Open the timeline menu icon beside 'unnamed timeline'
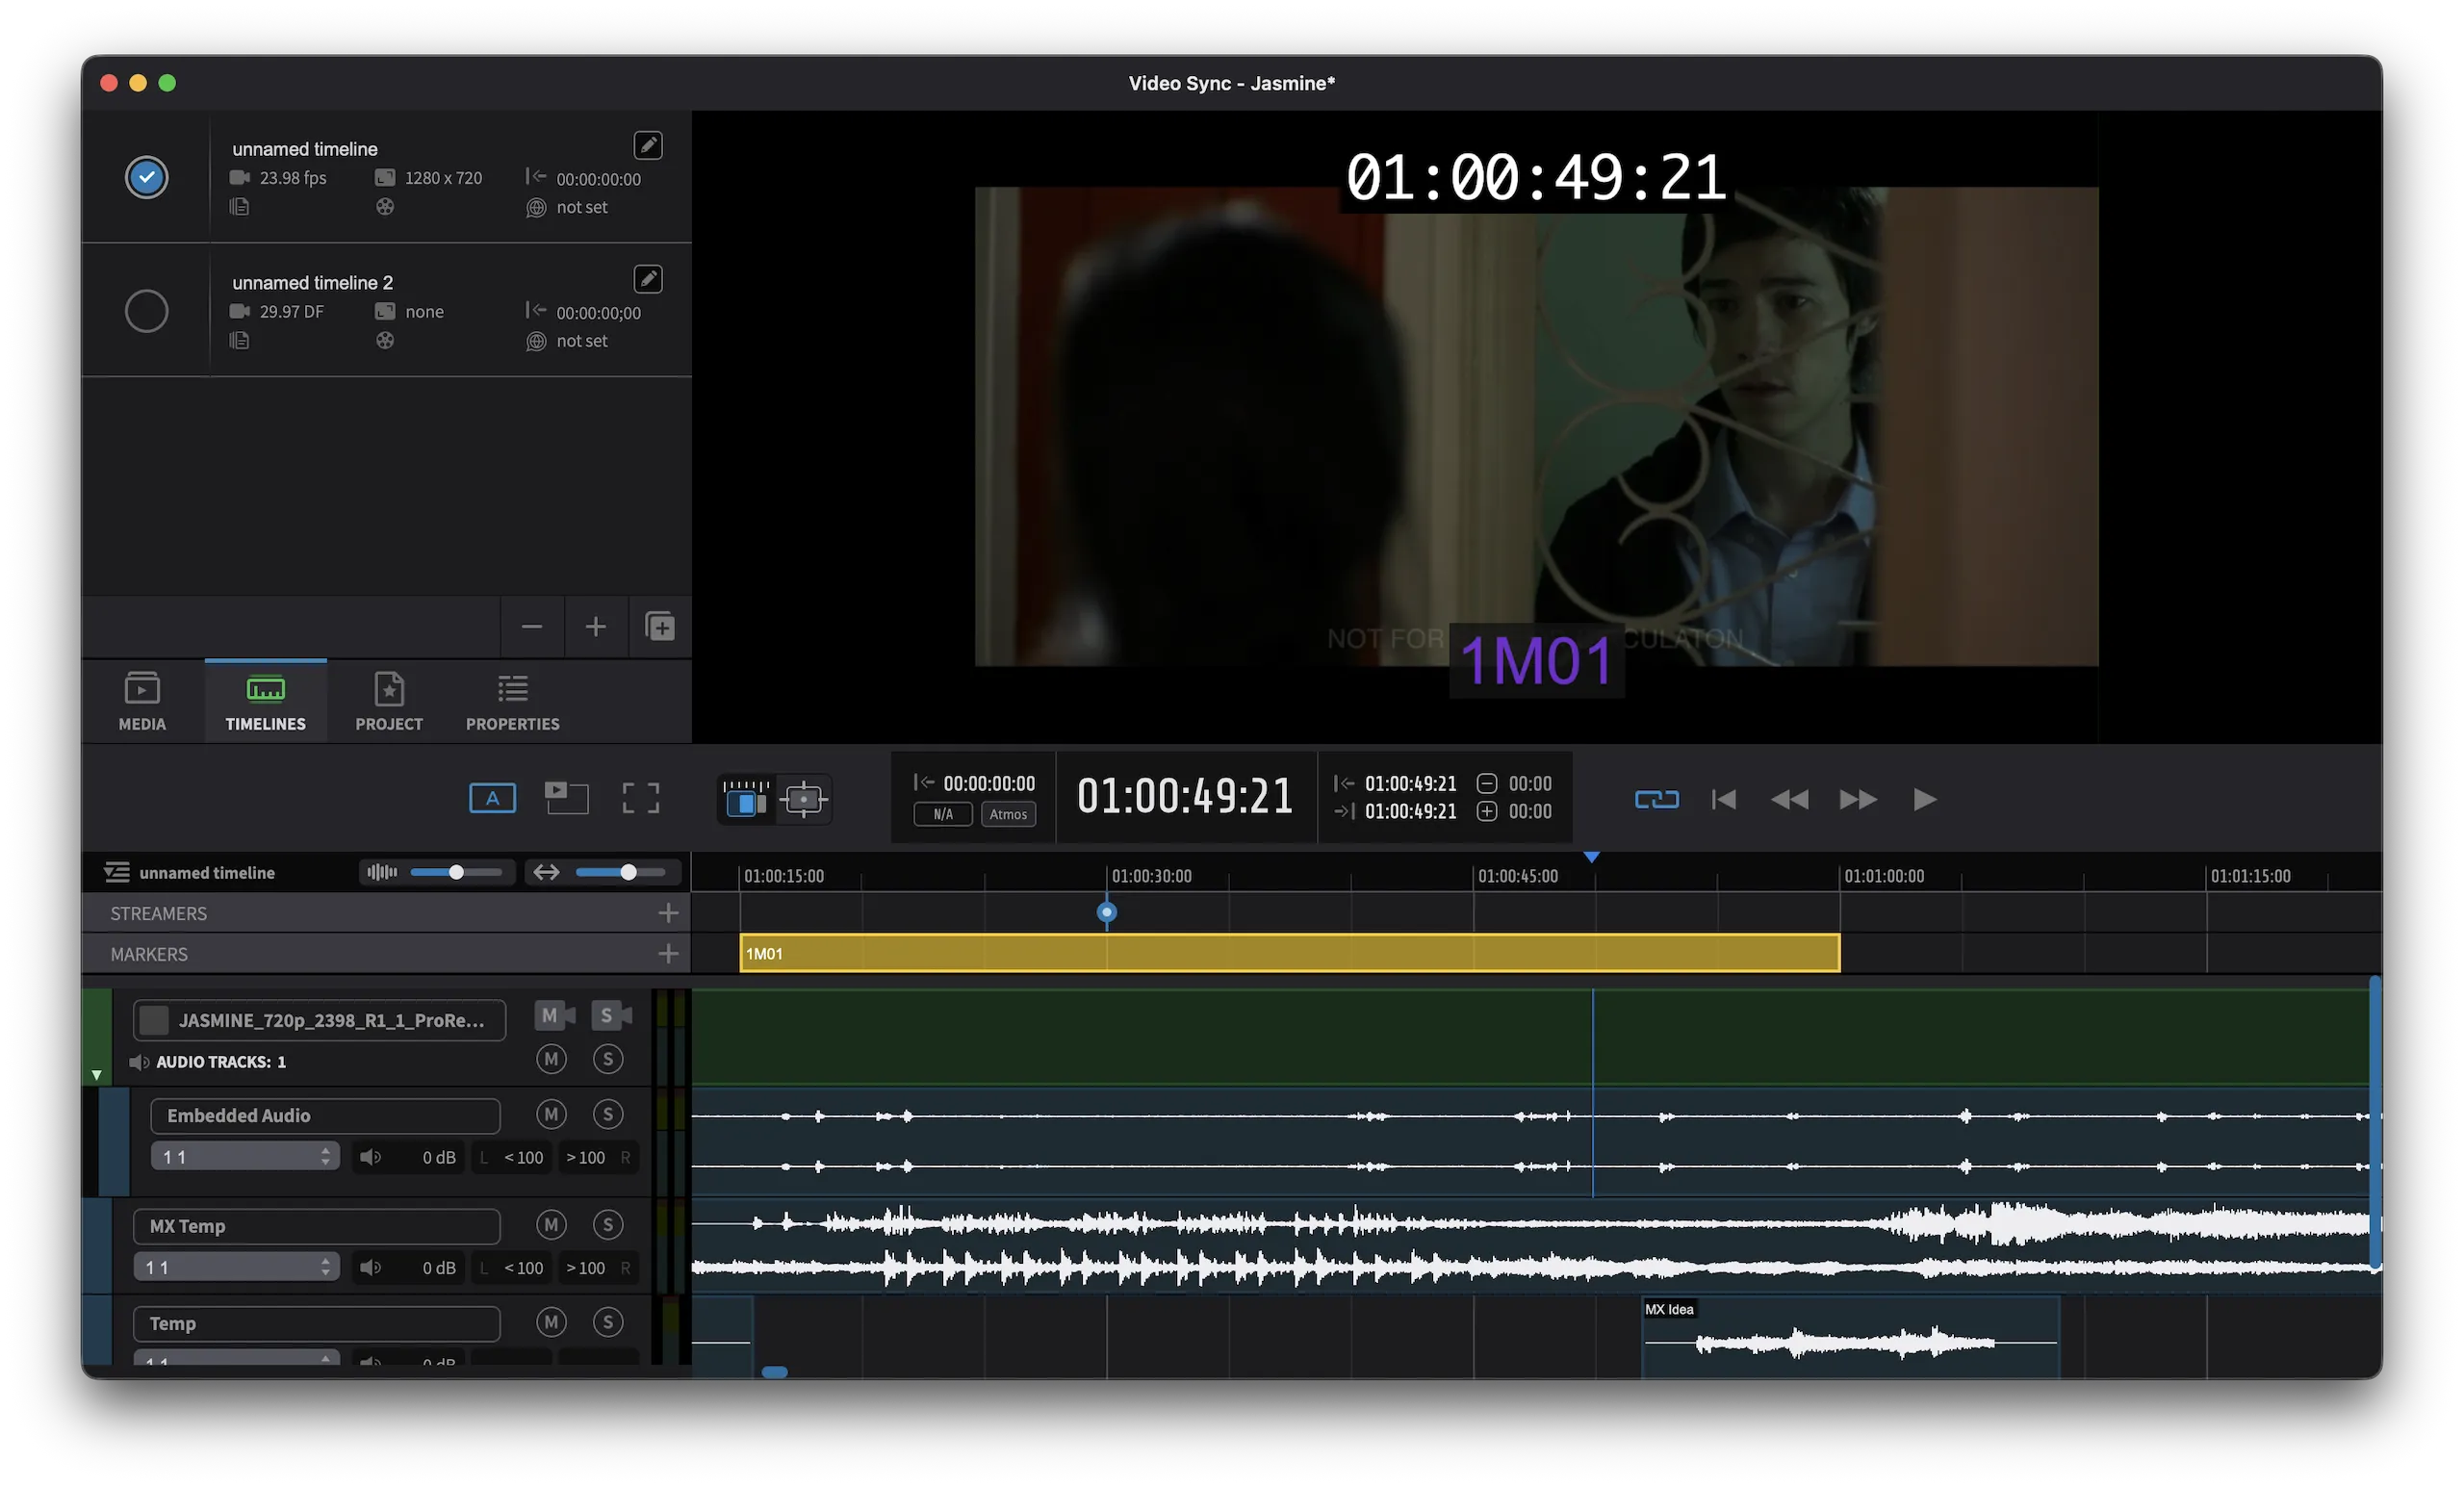2464x1487 pixels. coord(117,873)
